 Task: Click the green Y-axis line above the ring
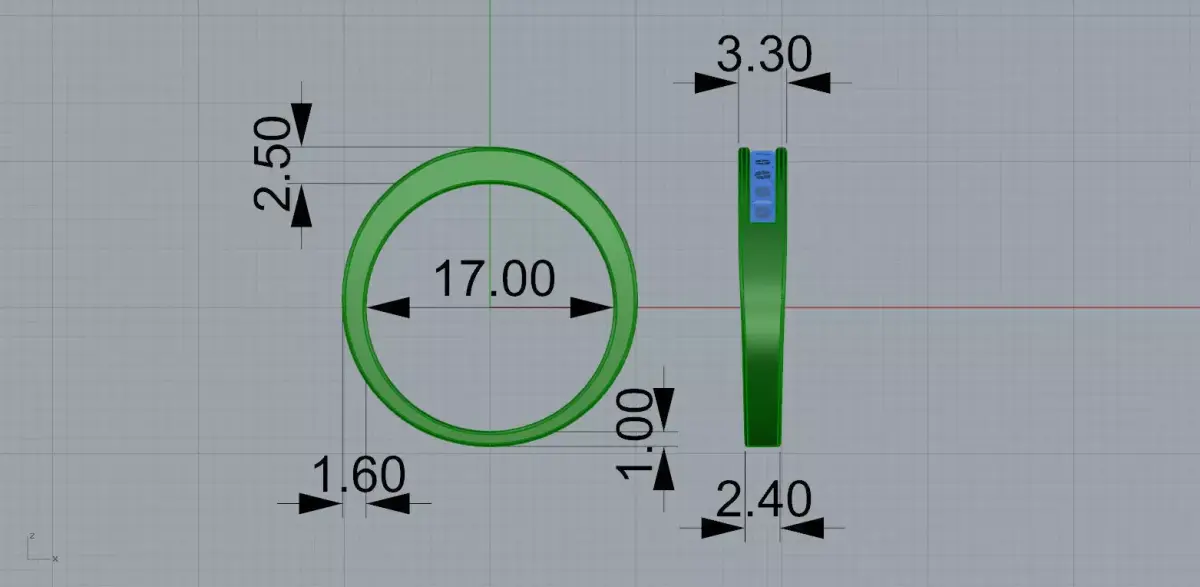tap(489, 72)
